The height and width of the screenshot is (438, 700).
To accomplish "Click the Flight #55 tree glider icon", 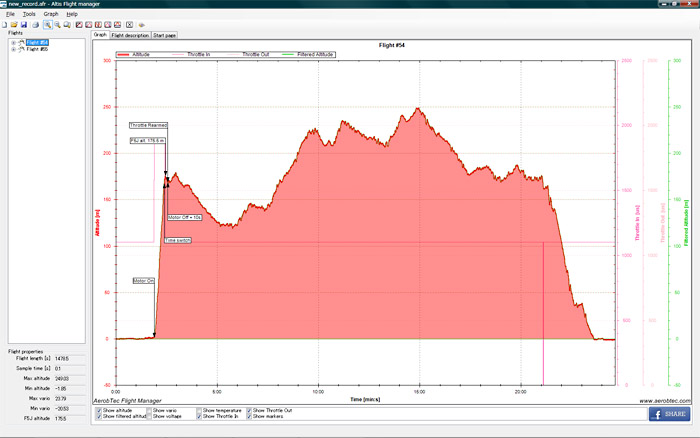I will (21, 49).
